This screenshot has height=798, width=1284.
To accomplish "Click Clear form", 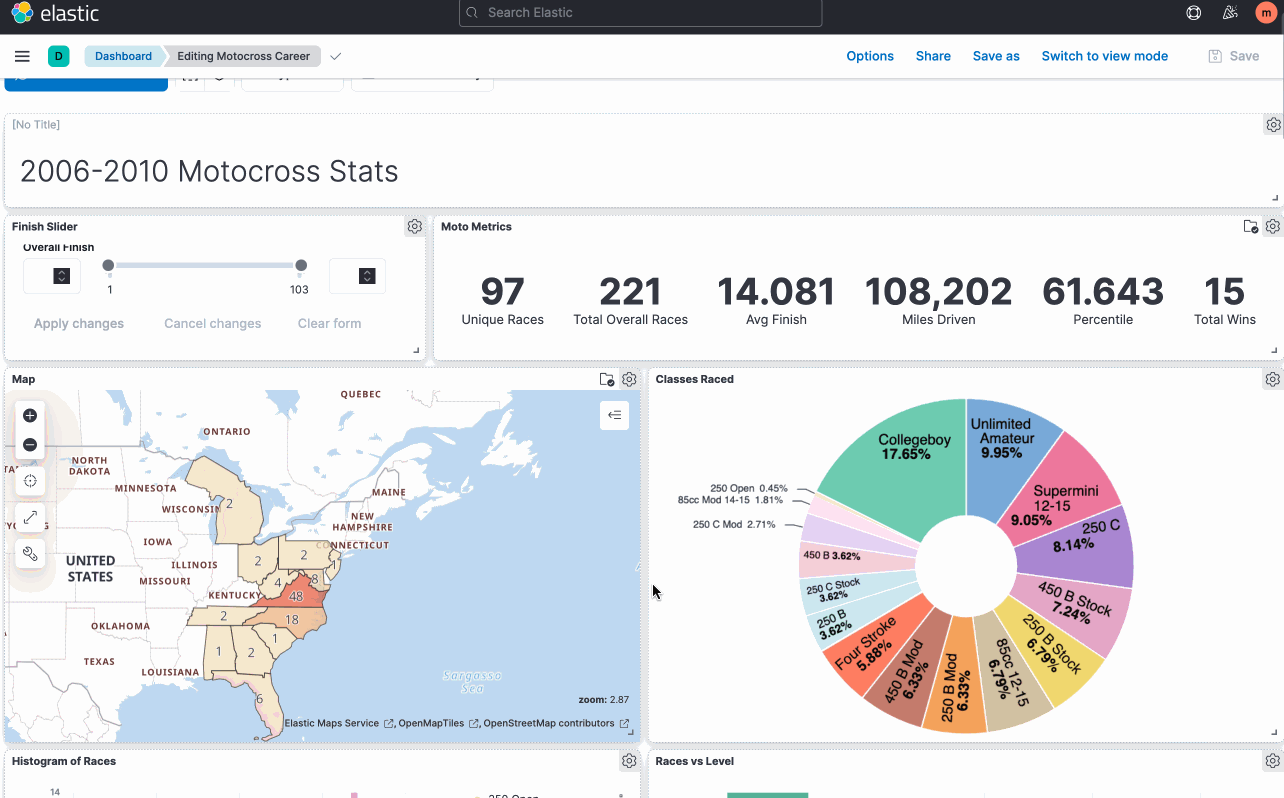I will pyautogui.click(x=329, y=323).
